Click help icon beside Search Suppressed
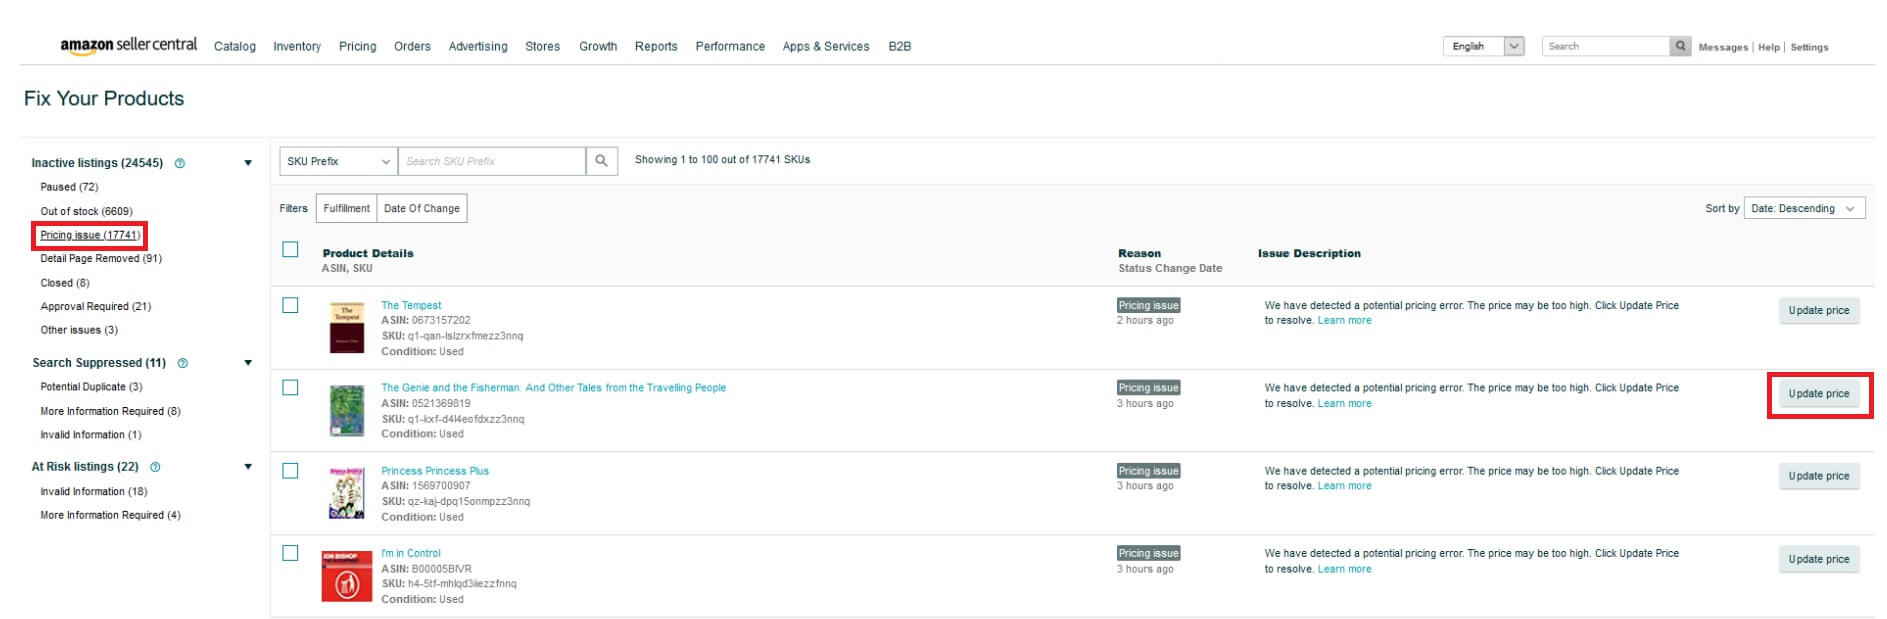 click(x=183, y=363)
